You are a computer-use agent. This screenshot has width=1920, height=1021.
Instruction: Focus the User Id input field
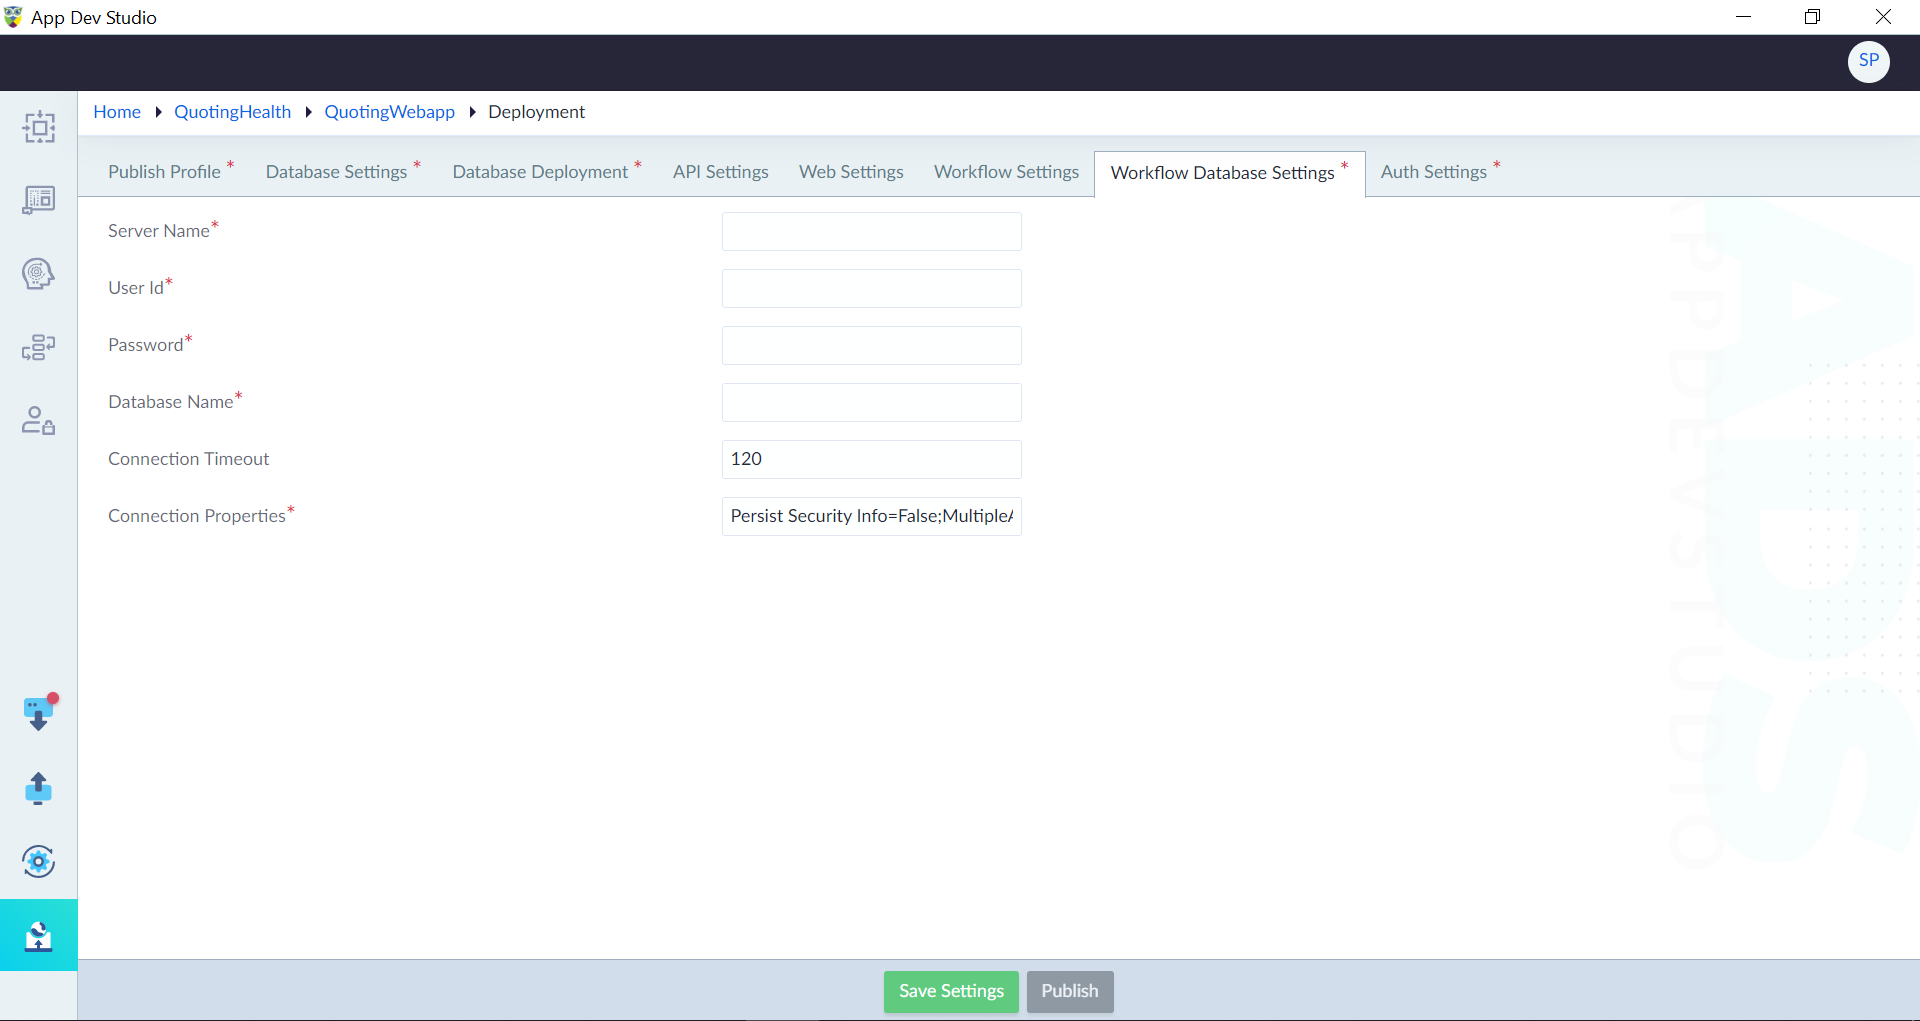871,288
